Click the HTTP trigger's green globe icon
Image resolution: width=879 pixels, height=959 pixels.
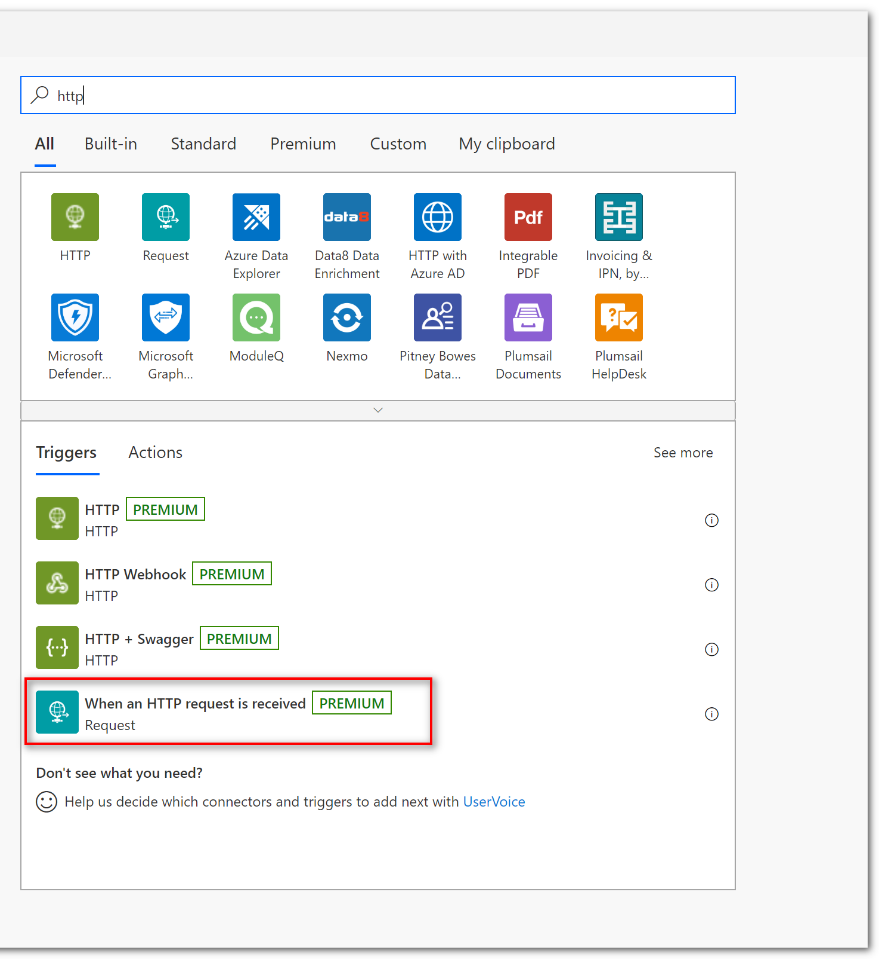[57, 519]
